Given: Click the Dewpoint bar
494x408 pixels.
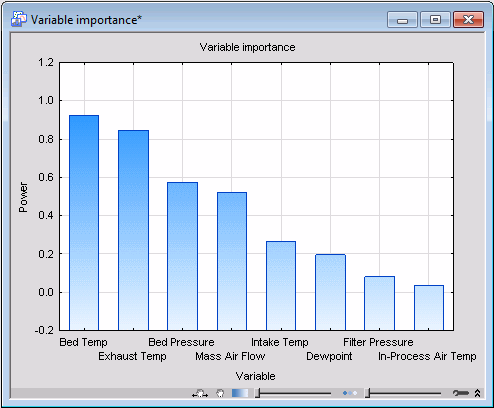Looking at the screenshot, I should click(x=330, y=292).
